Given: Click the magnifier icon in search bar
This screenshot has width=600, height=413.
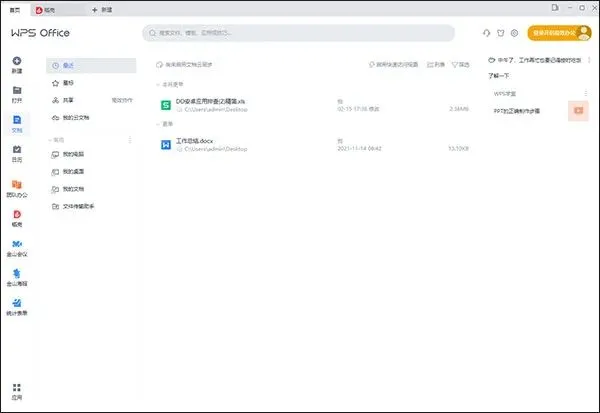Looking at the screenshot, I should (152, 33).
